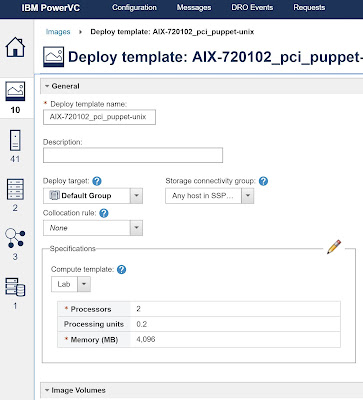Open the Compute template Lab dropdown arrow

click(x=84, y=284)
